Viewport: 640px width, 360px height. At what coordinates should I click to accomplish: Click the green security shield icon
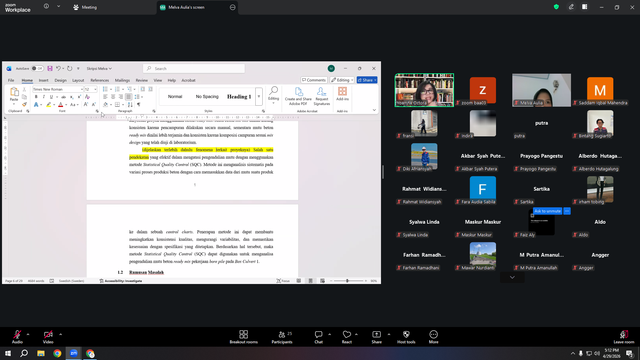(556, 7)
